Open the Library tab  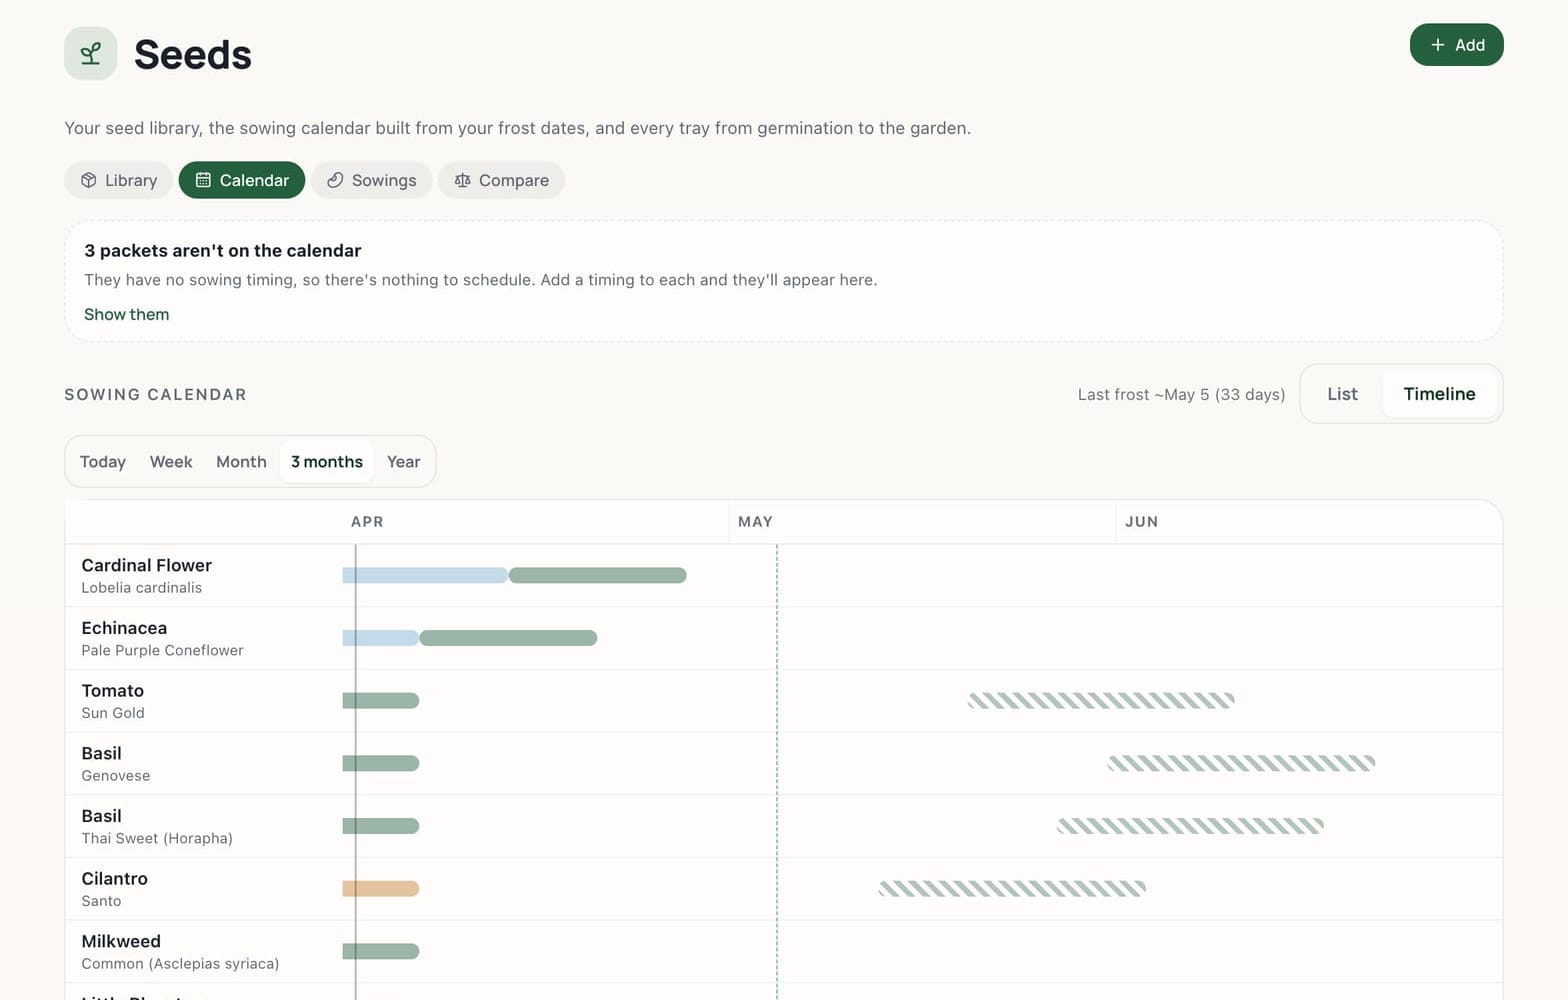point(119,180)
